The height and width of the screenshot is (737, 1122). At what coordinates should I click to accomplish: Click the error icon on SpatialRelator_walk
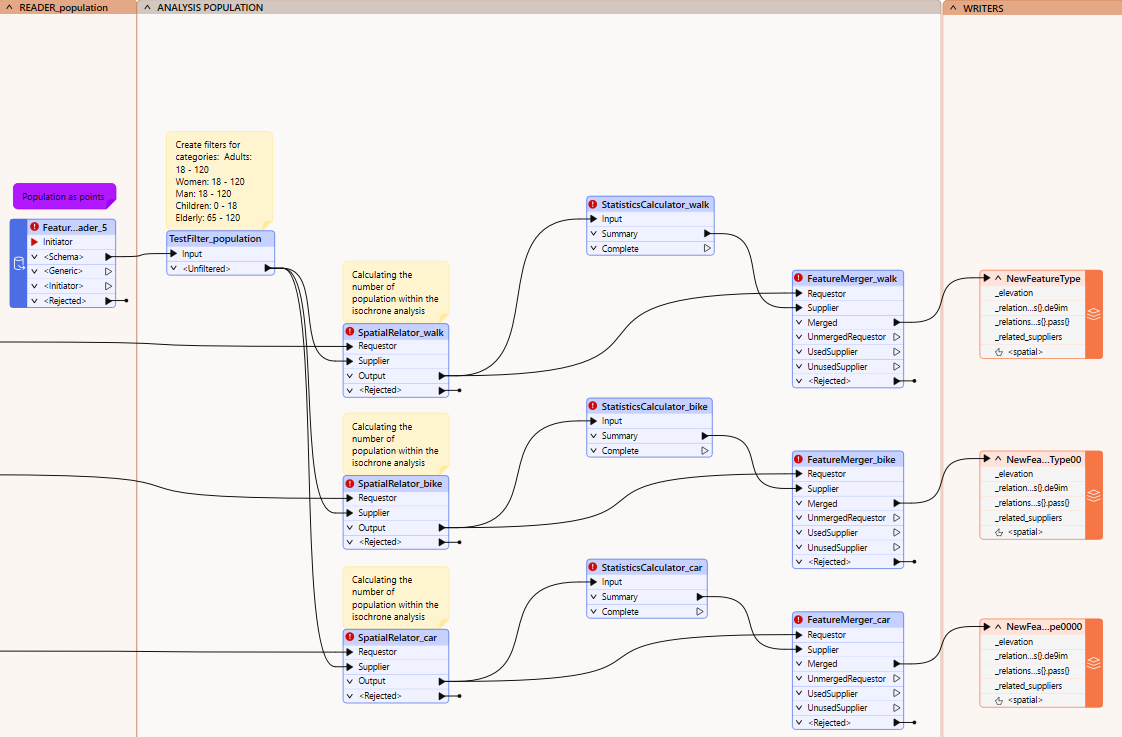coord(349,332)
